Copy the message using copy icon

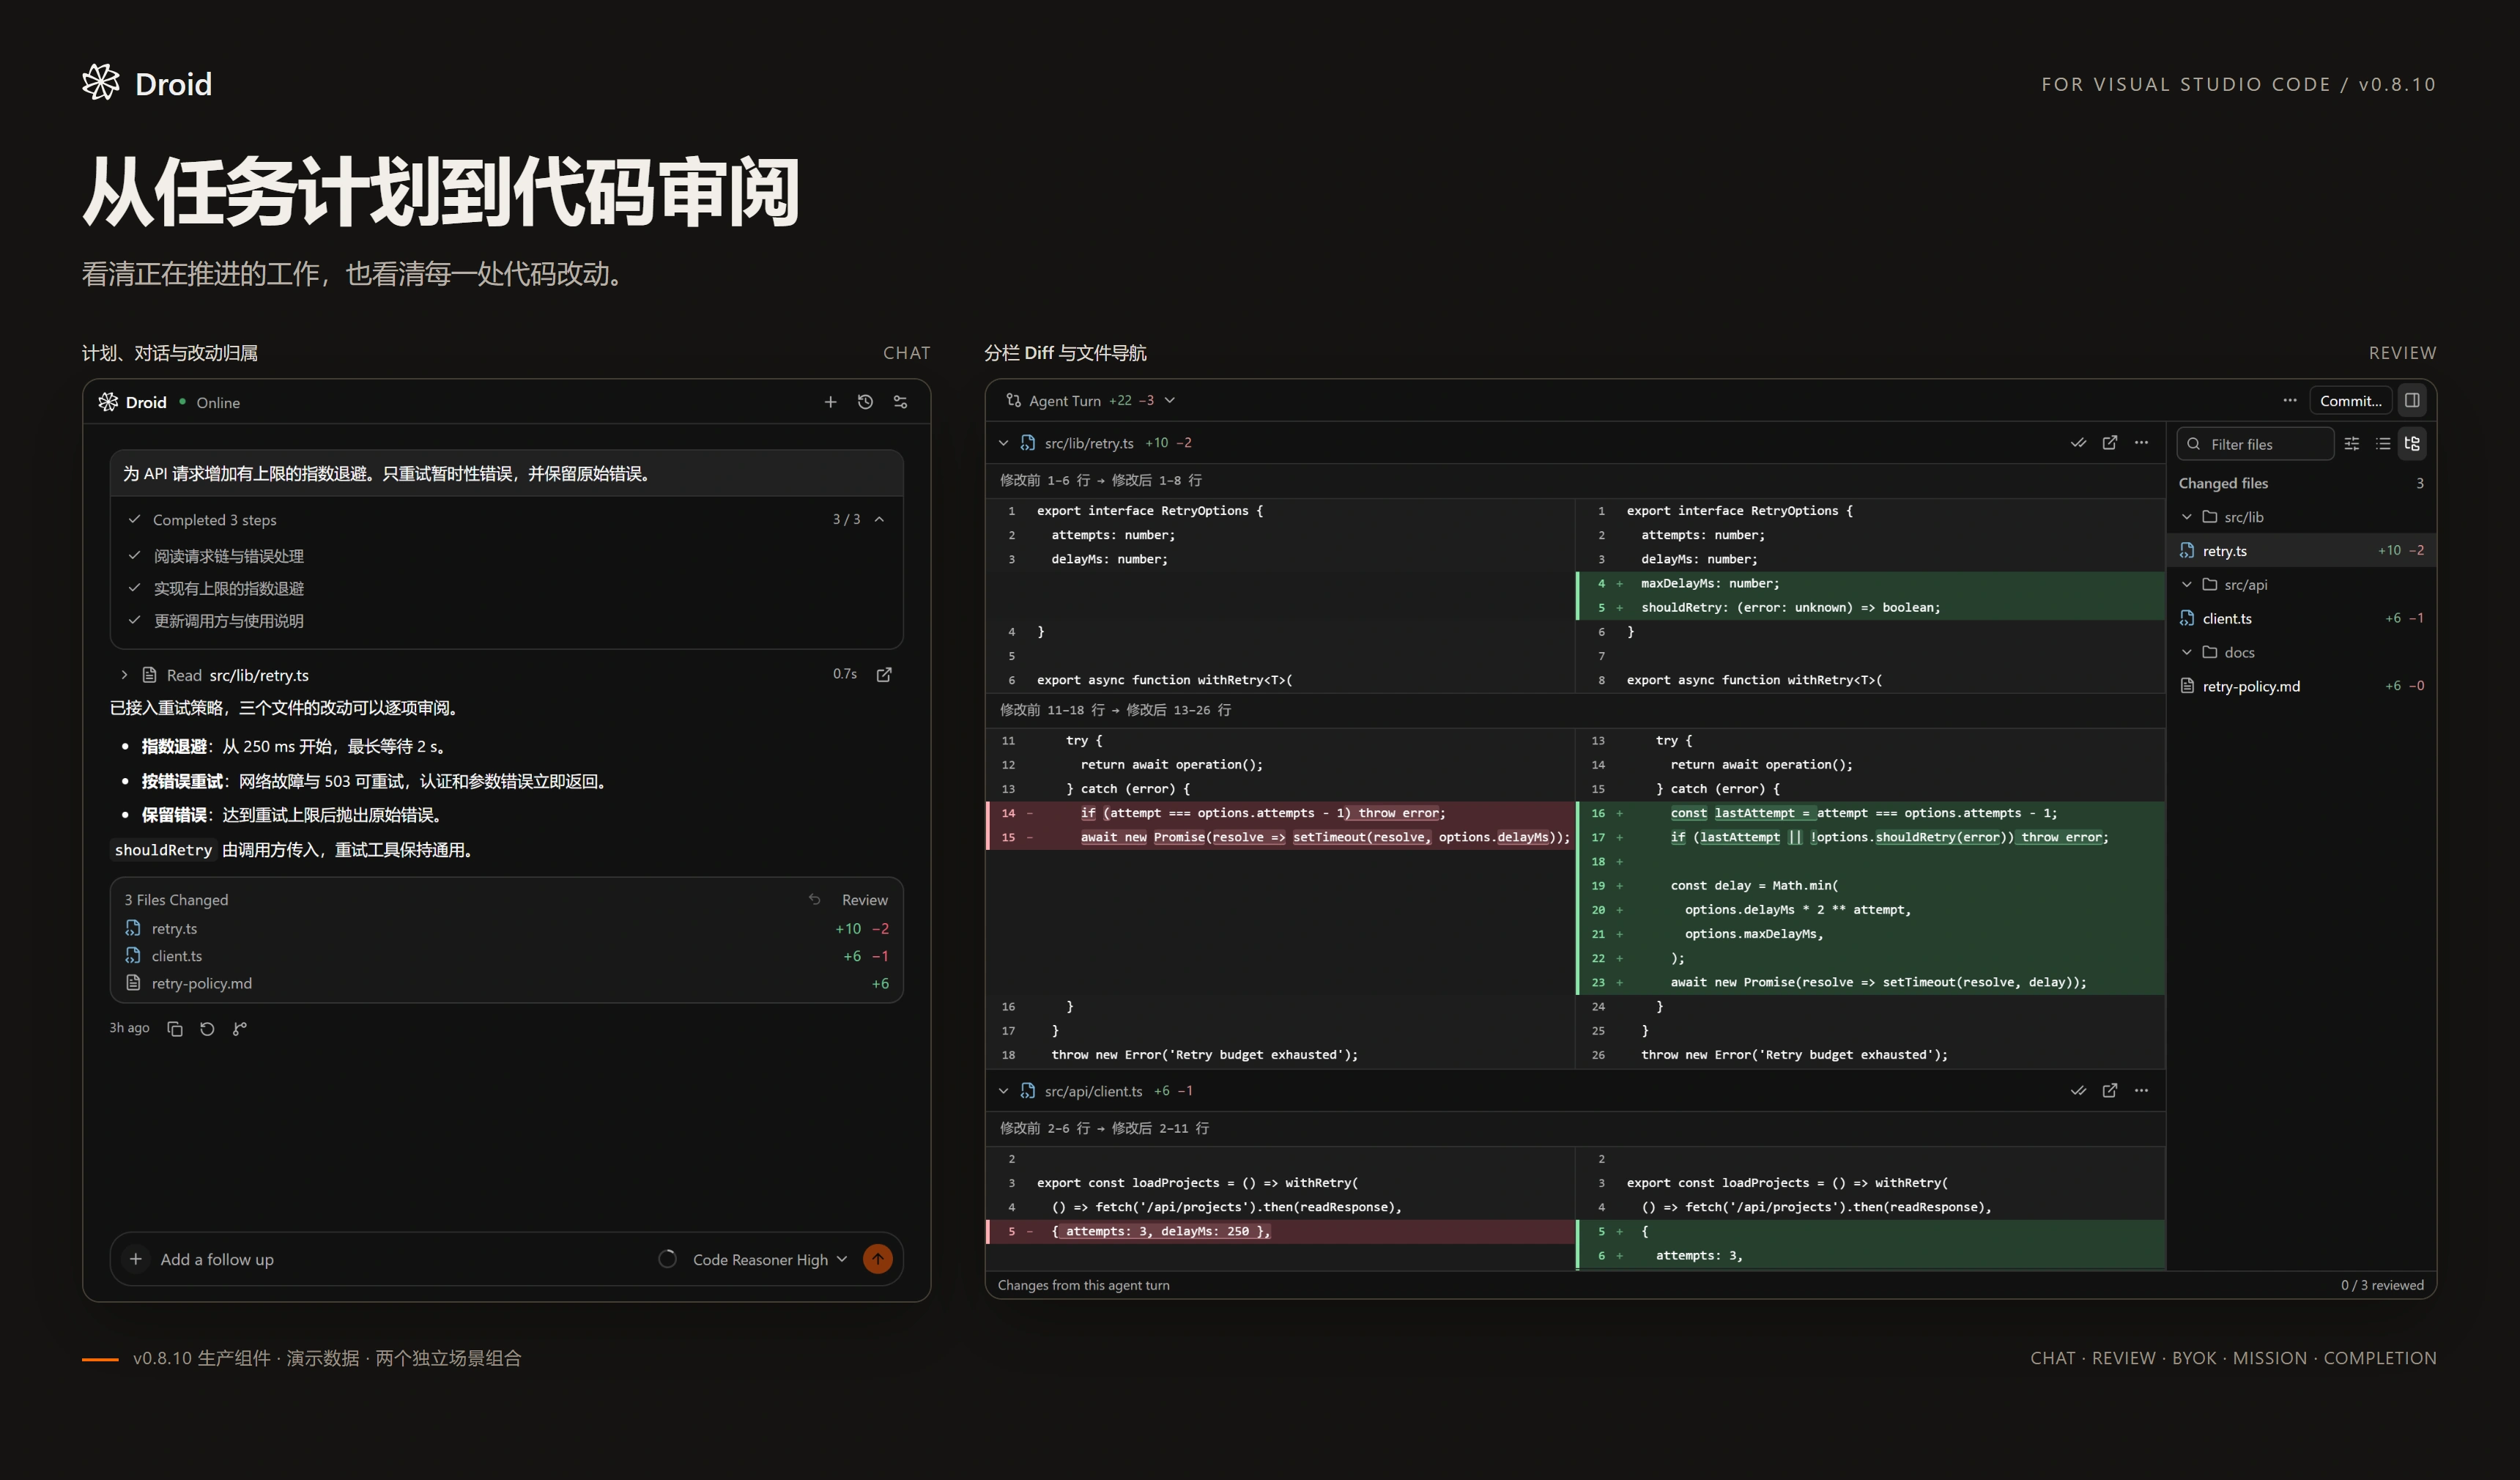click(175, 1029)
